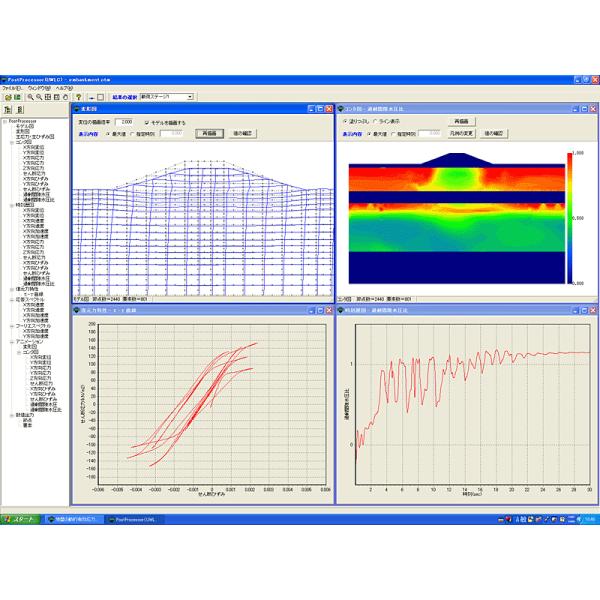Collapse the time history diagram tree node

coord(12,205)
